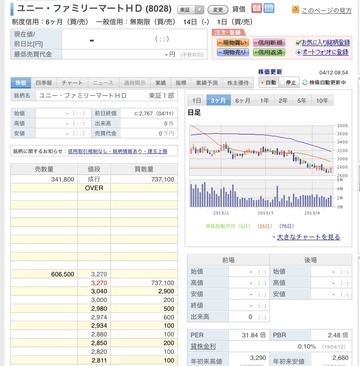Select the 株価 tab
360x366 pixels.
[x=21, y=83]
